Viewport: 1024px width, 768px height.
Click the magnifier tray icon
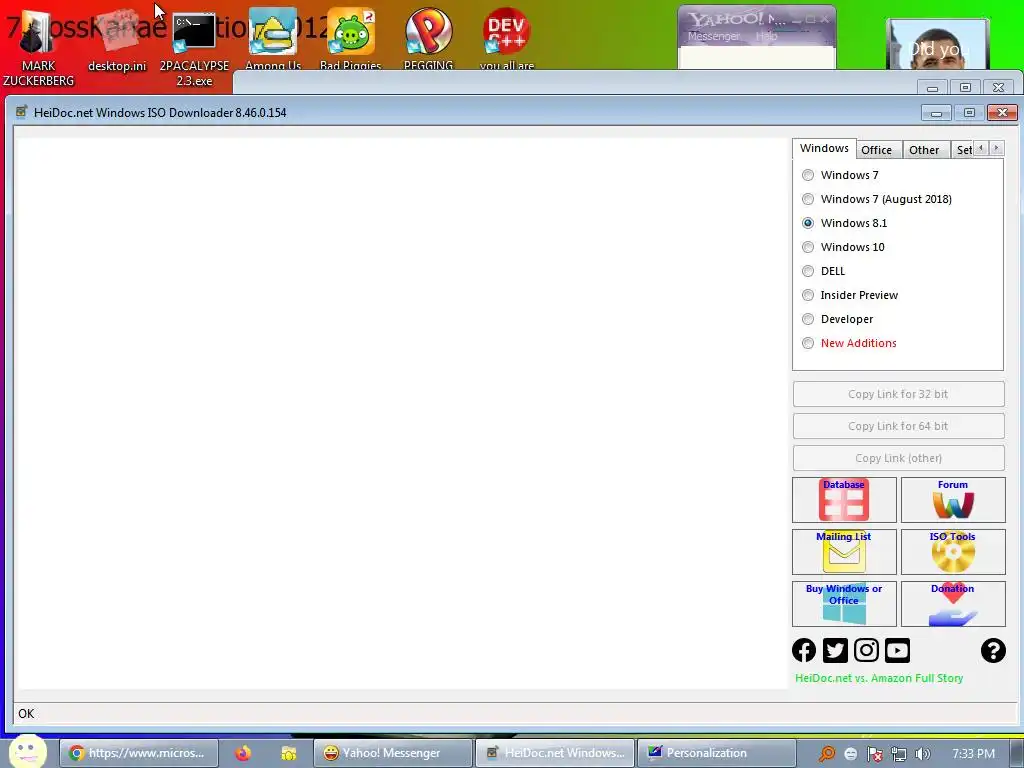(827, 754)
